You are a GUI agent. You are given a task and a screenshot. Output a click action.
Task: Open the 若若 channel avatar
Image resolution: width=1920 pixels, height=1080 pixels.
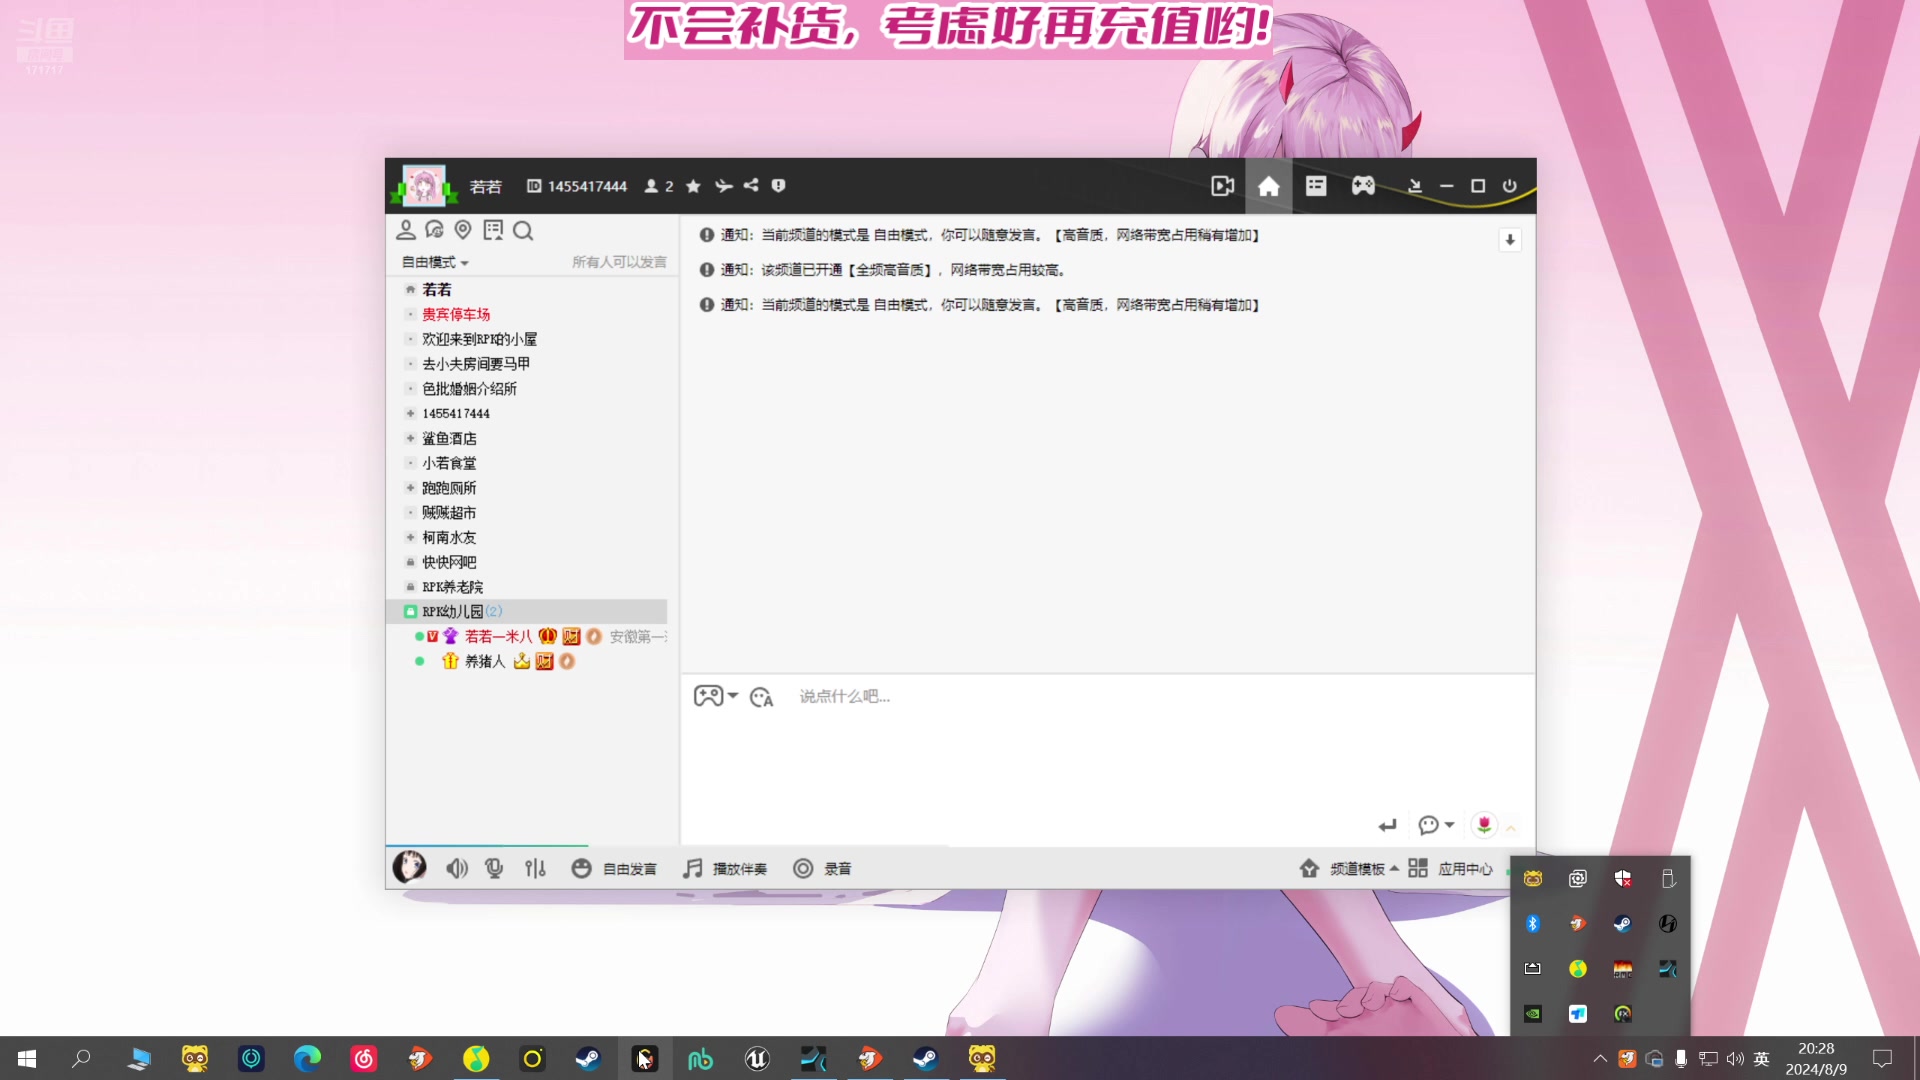click(x=424, y=186)
